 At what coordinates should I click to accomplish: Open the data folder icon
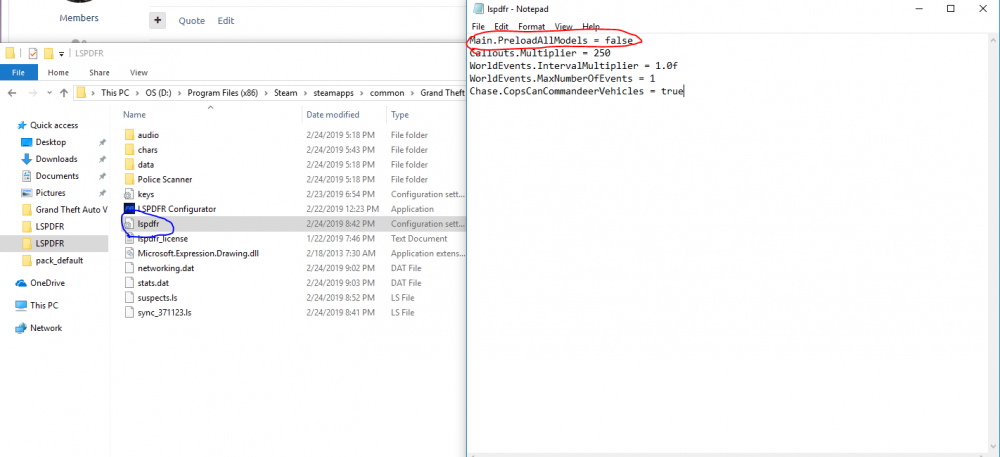coord(129,164)
